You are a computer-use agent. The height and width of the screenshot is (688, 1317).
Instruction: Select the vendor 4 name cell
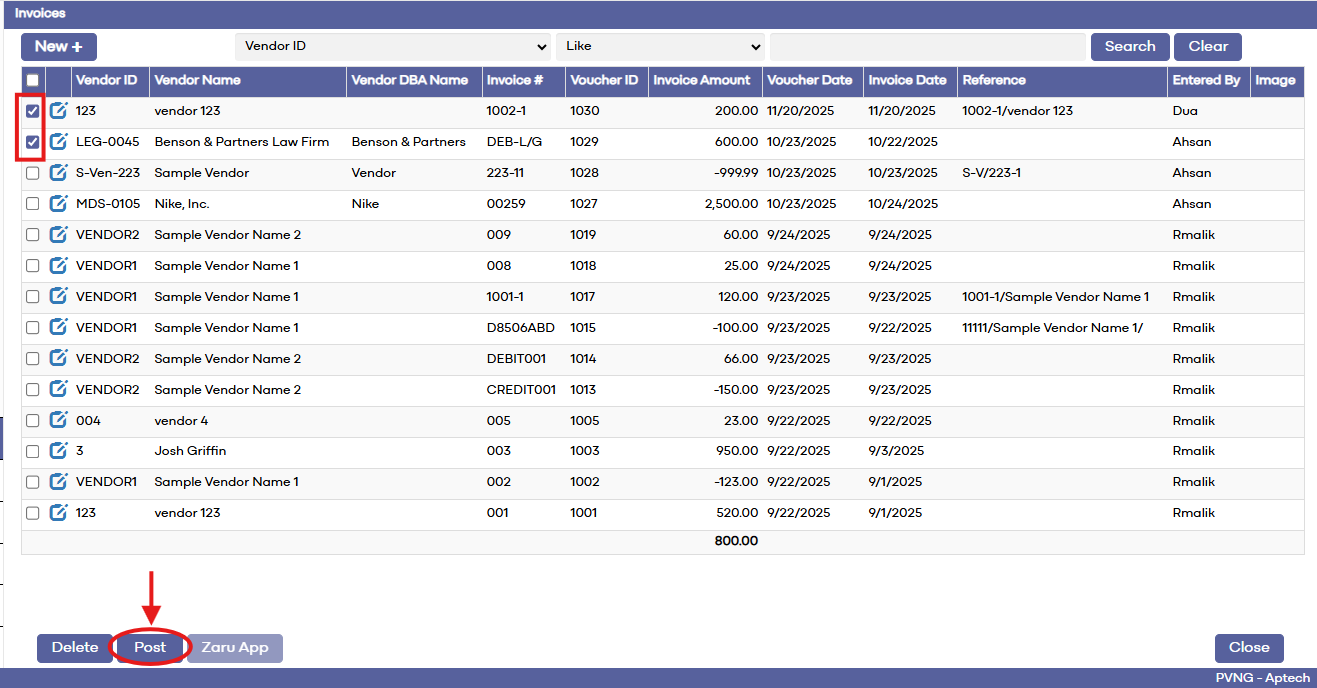click(x=181, y=421)
